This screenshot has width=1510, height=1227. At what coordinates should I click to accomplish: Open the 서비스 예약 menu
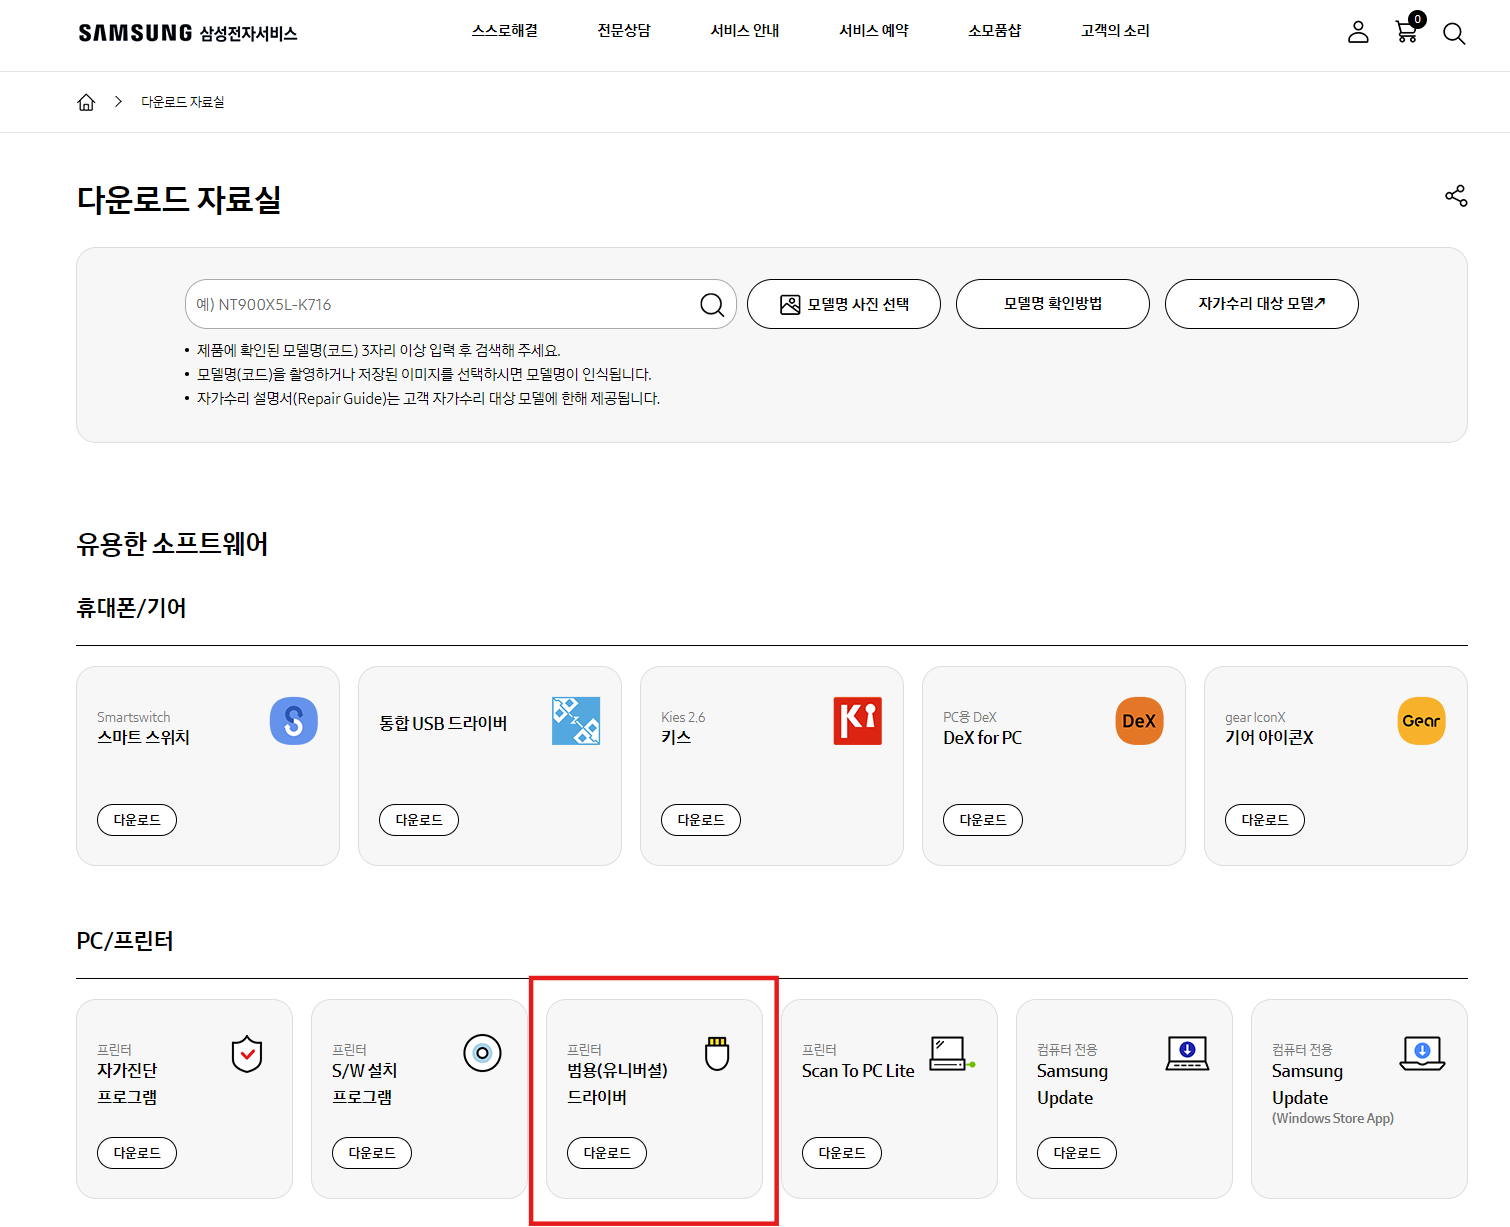coord(874,31)
